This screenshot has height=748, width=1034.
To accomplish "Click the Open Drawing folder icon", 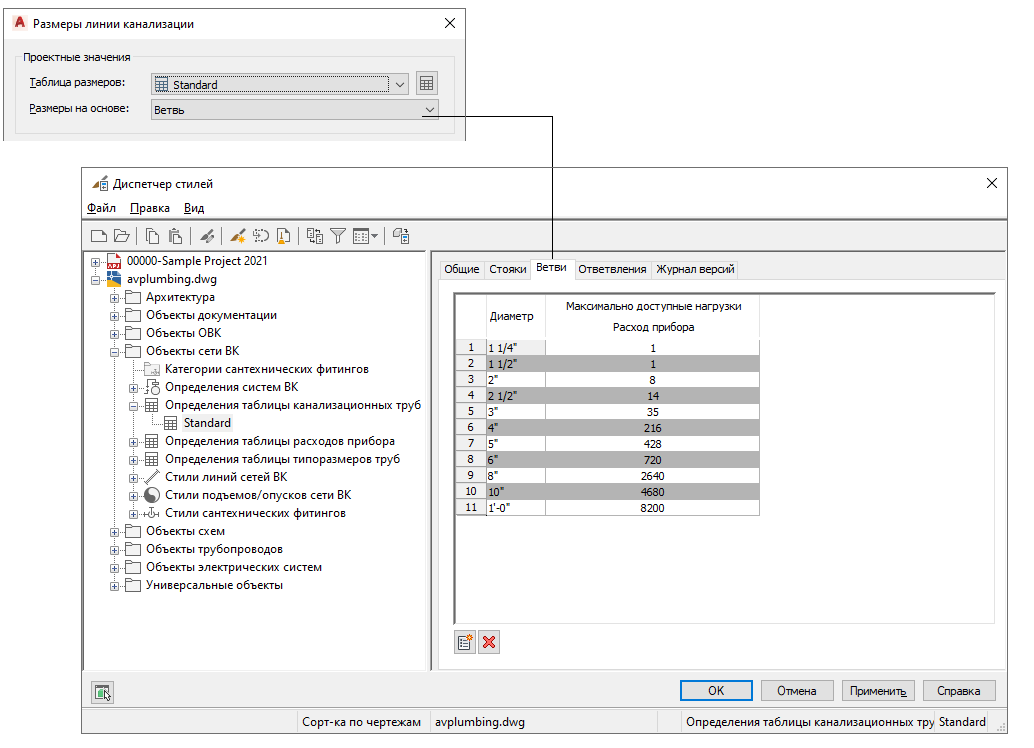I will pyautogui.click(x=121, y=236).
